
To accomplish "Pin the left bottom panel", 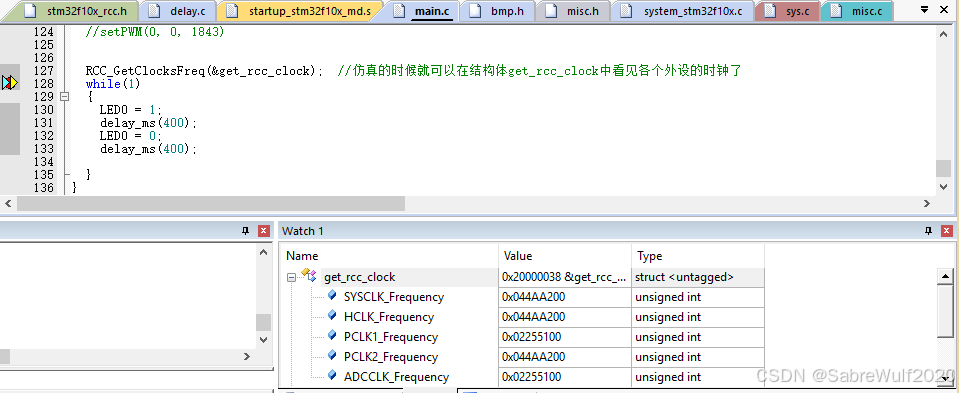I will (246, 230).
